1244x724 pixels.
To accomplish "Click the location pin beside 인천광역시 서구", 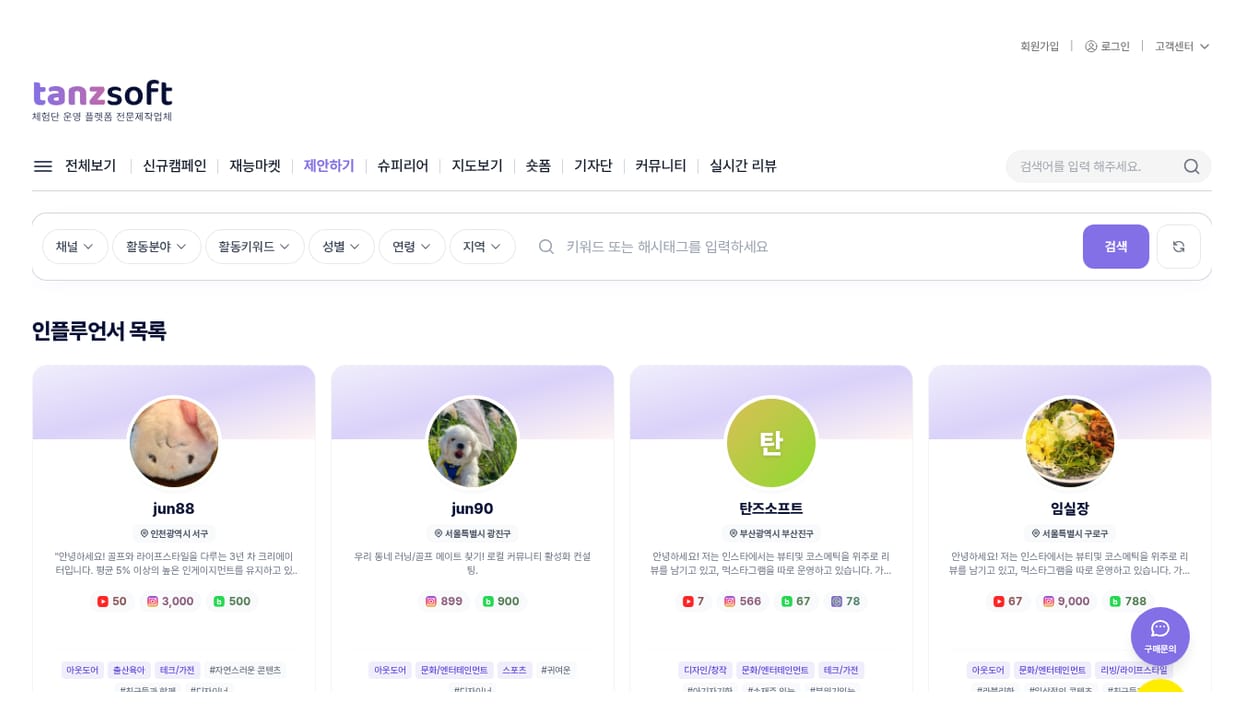I will click(x=144, y=534).
